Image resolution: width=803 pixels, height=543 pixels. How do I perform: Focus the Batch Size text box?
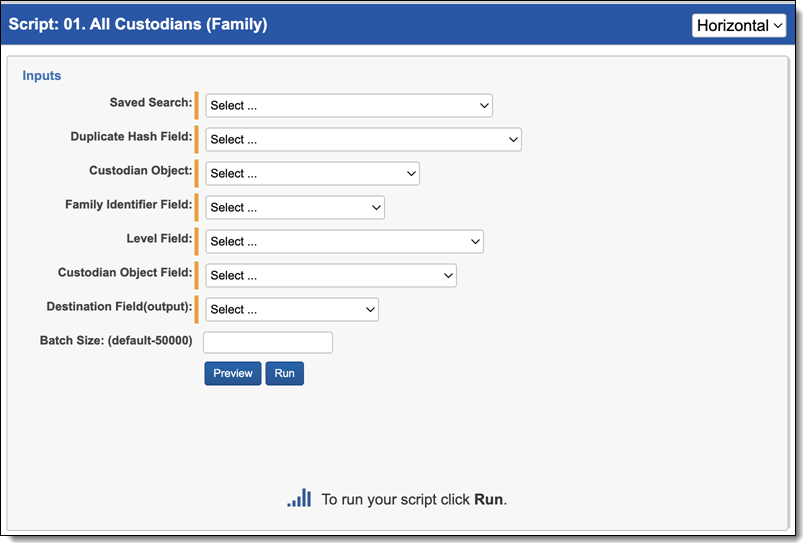[268, 343]
